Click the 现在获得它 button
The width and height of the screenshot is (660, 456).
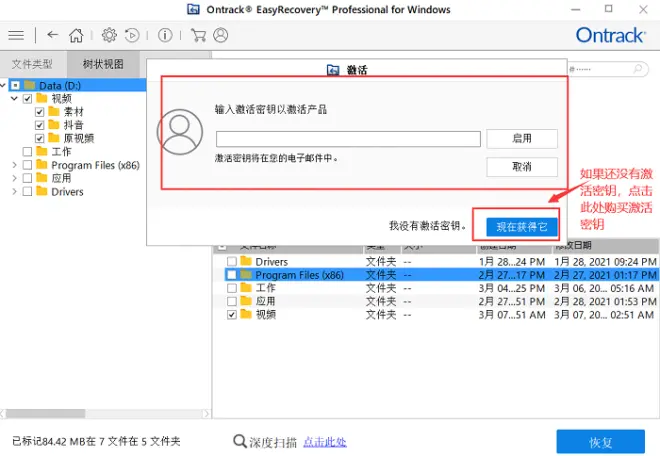pyautogui.click(x=522, y=227)
